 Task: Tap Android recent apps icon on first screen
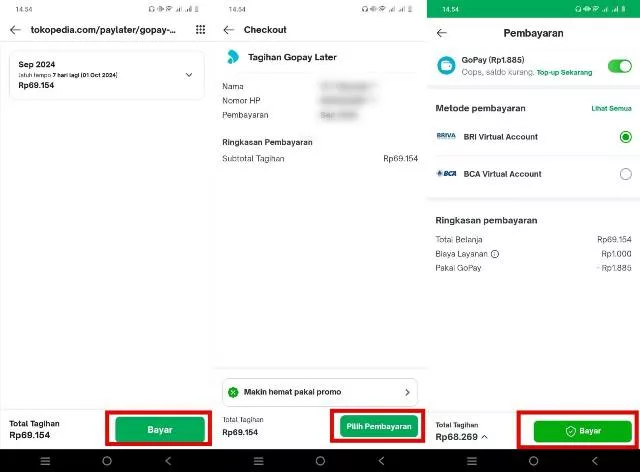(x=45, y=461)
